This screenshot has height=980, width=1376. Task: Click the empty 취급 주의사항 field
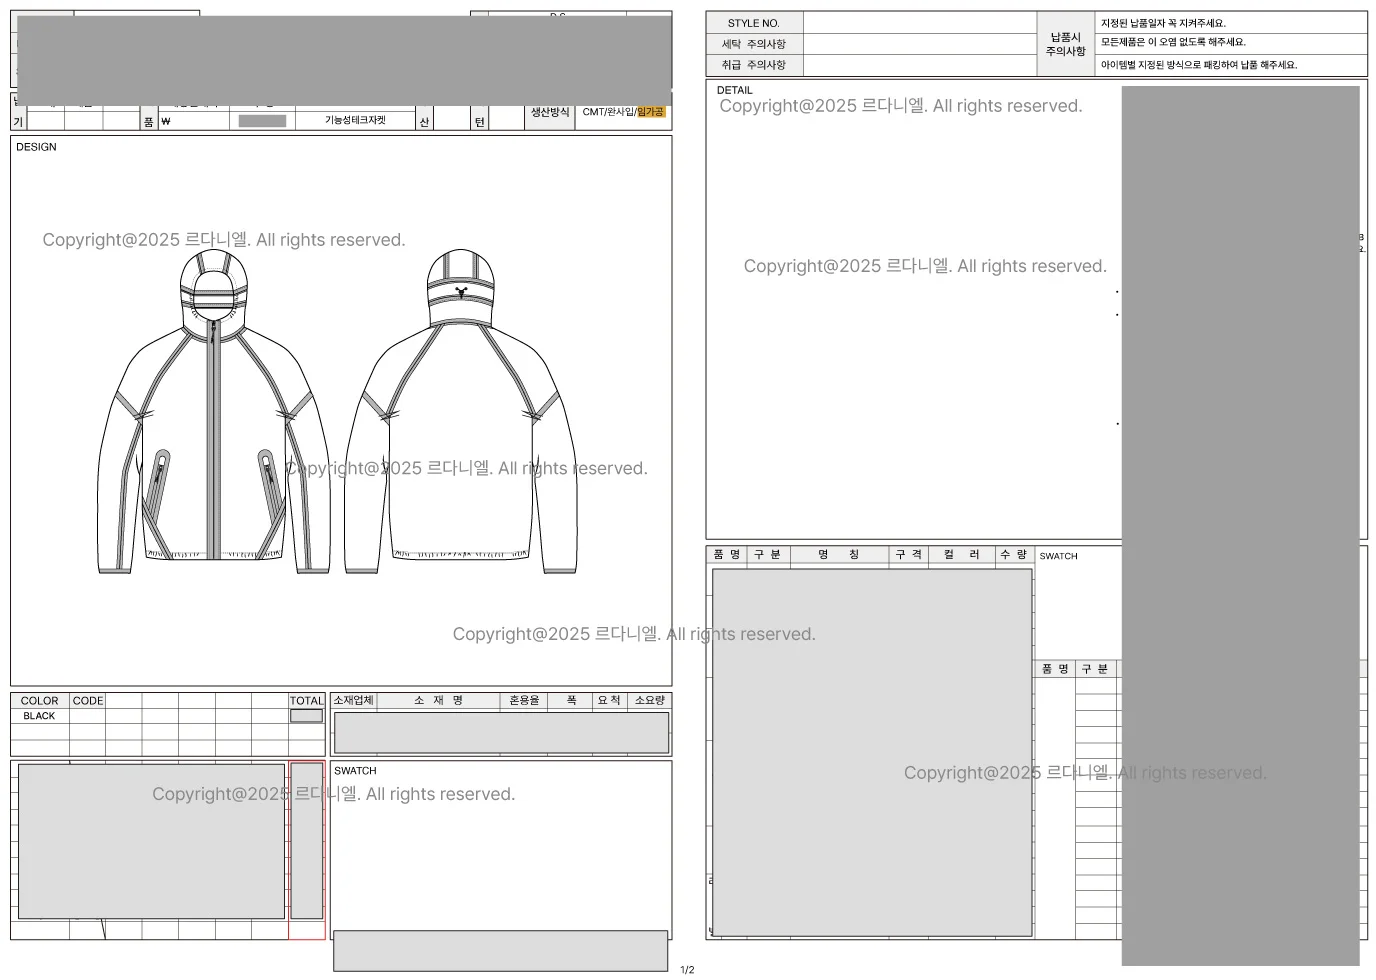point(919,65)
